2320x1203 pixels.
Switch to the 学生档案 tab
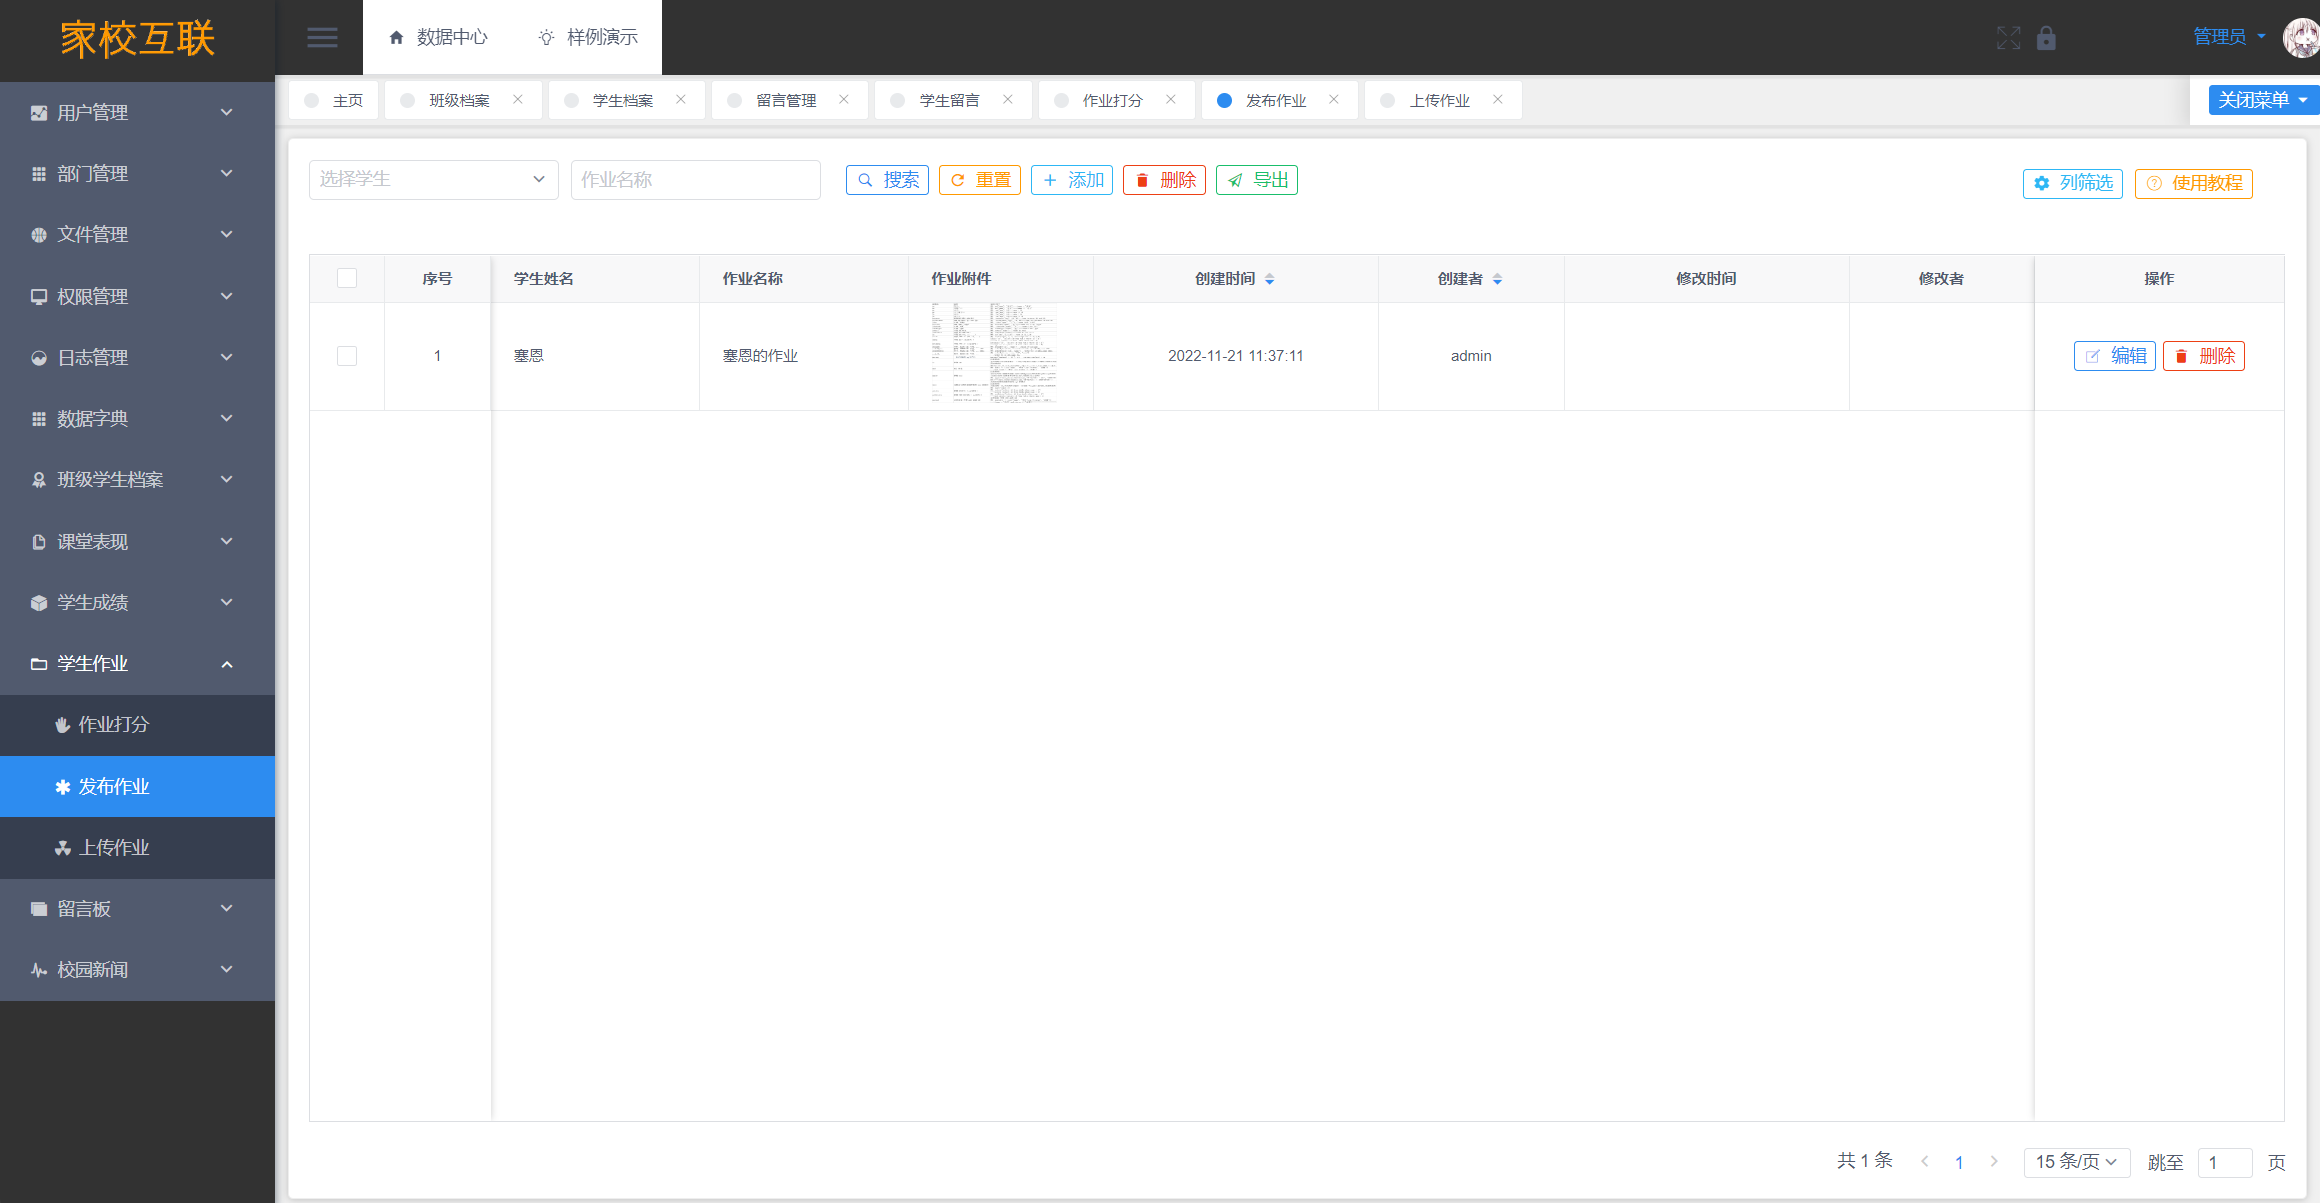click(x=622, y=100)
